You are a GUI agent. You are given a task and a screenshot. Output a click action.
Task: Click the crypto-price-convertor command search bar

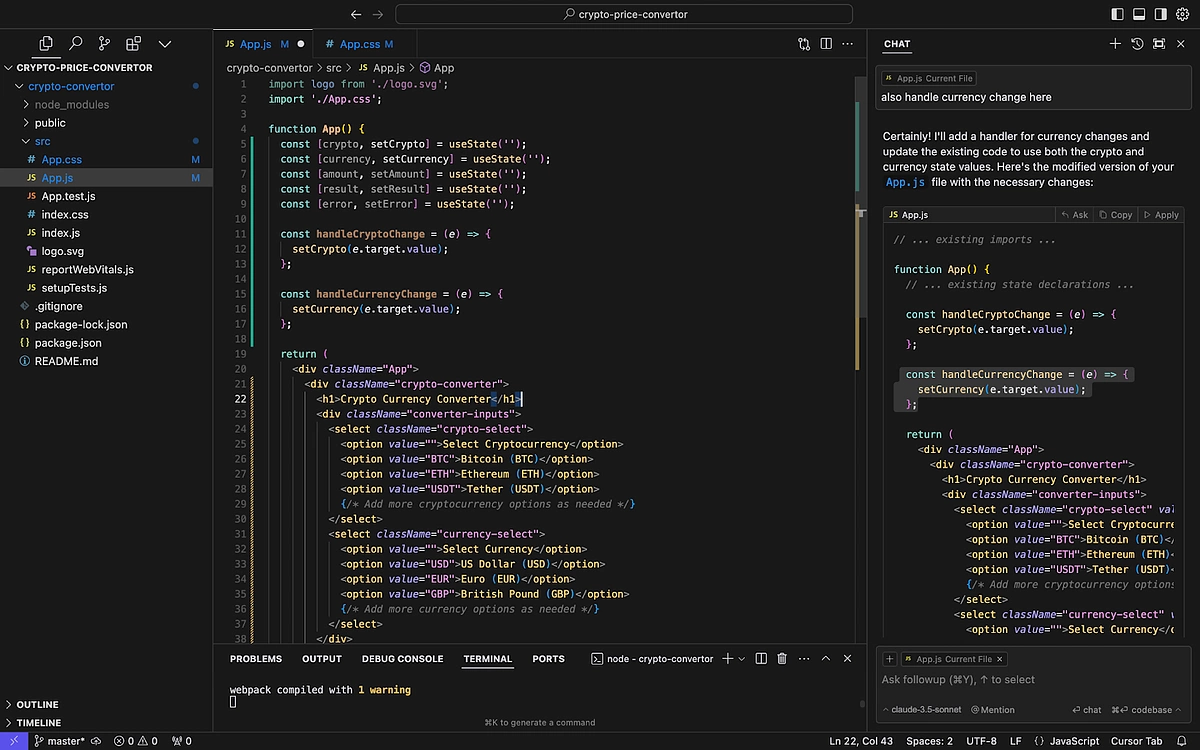click(x=624, y=14)
